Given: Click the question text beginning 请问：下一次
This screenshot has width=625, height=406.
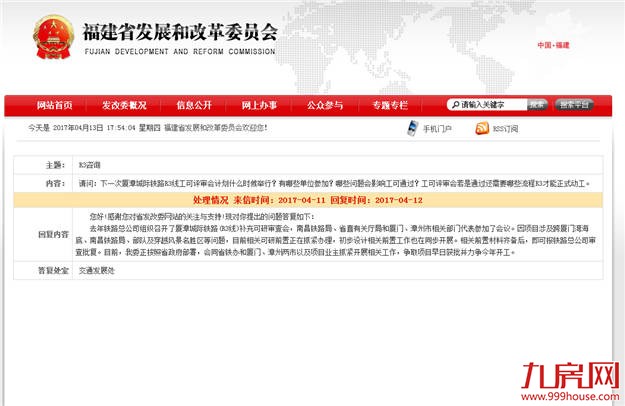Looking at the screenshot, I should (334, 184).
